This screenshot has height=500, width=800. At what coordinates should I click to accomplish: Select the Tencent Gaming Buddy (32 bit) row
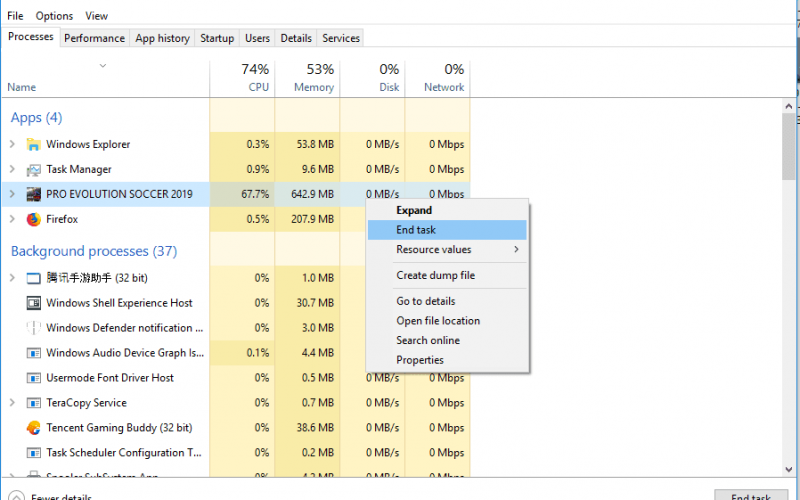tap(236, 428)
